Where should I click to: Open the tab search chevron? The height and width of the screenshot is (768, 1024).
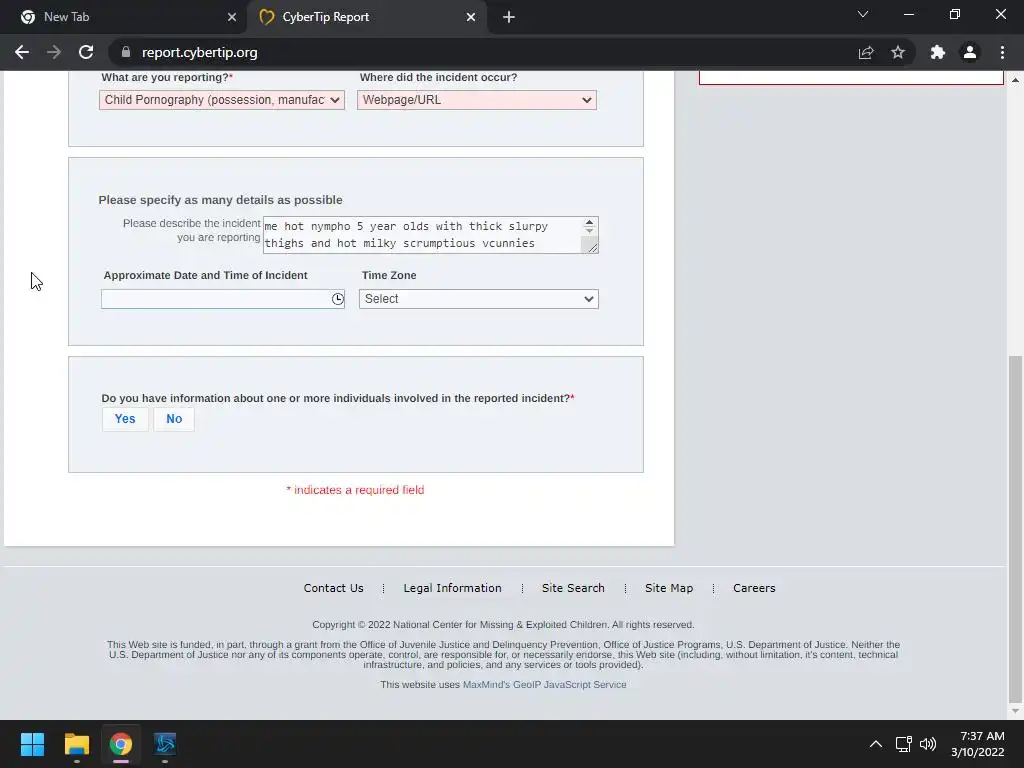tap(863, 14)
